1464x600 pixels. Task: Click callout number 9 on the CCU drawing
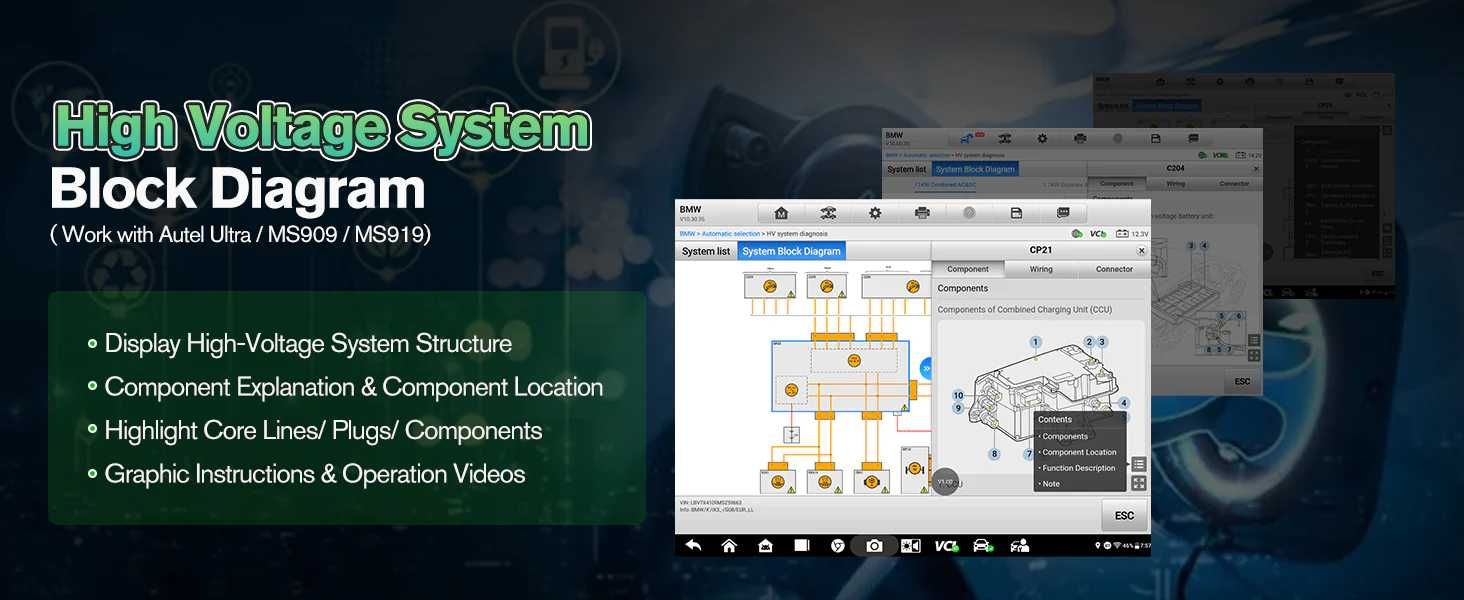click(958, 408)
